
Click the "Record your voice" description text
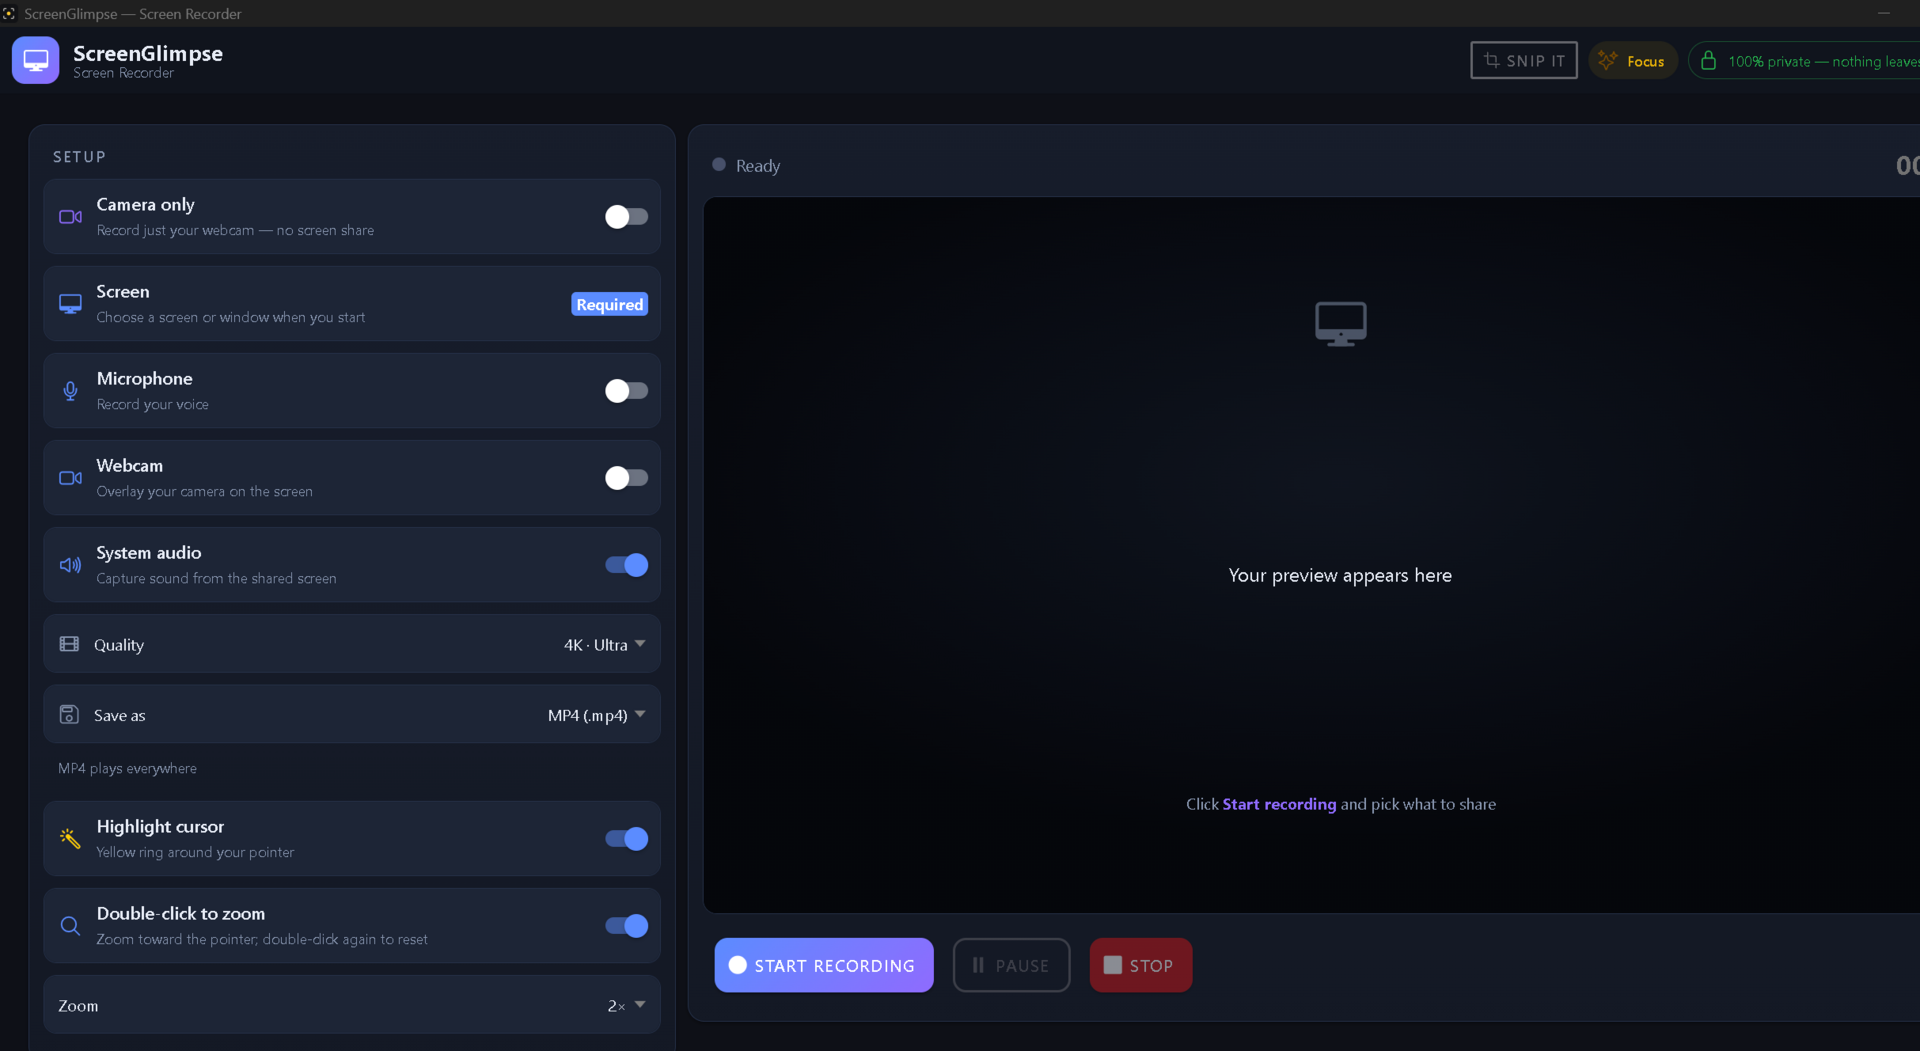152,404
